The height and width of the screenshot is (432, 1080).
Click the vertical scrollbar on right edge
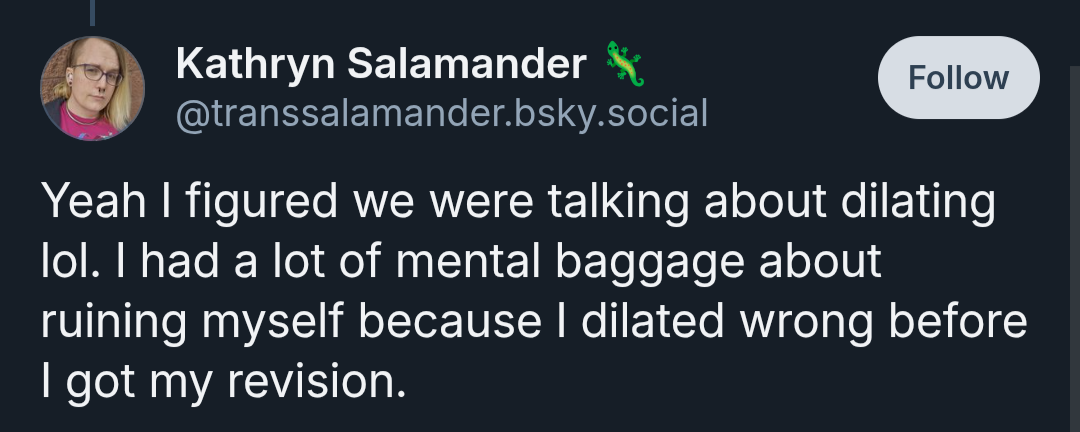(x=1075, y=248)
